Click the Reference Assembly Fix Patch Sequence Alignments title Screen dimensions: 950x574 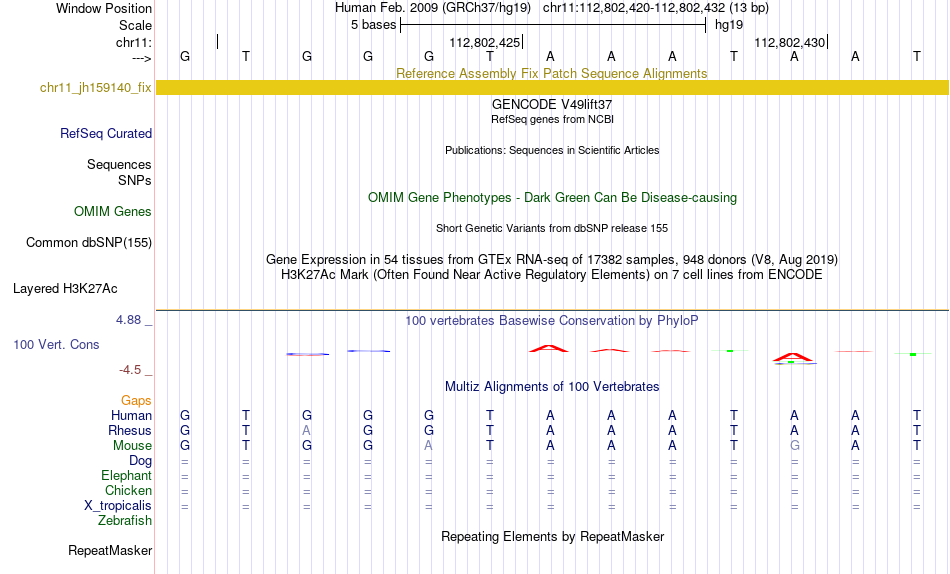tap(551, 73)
